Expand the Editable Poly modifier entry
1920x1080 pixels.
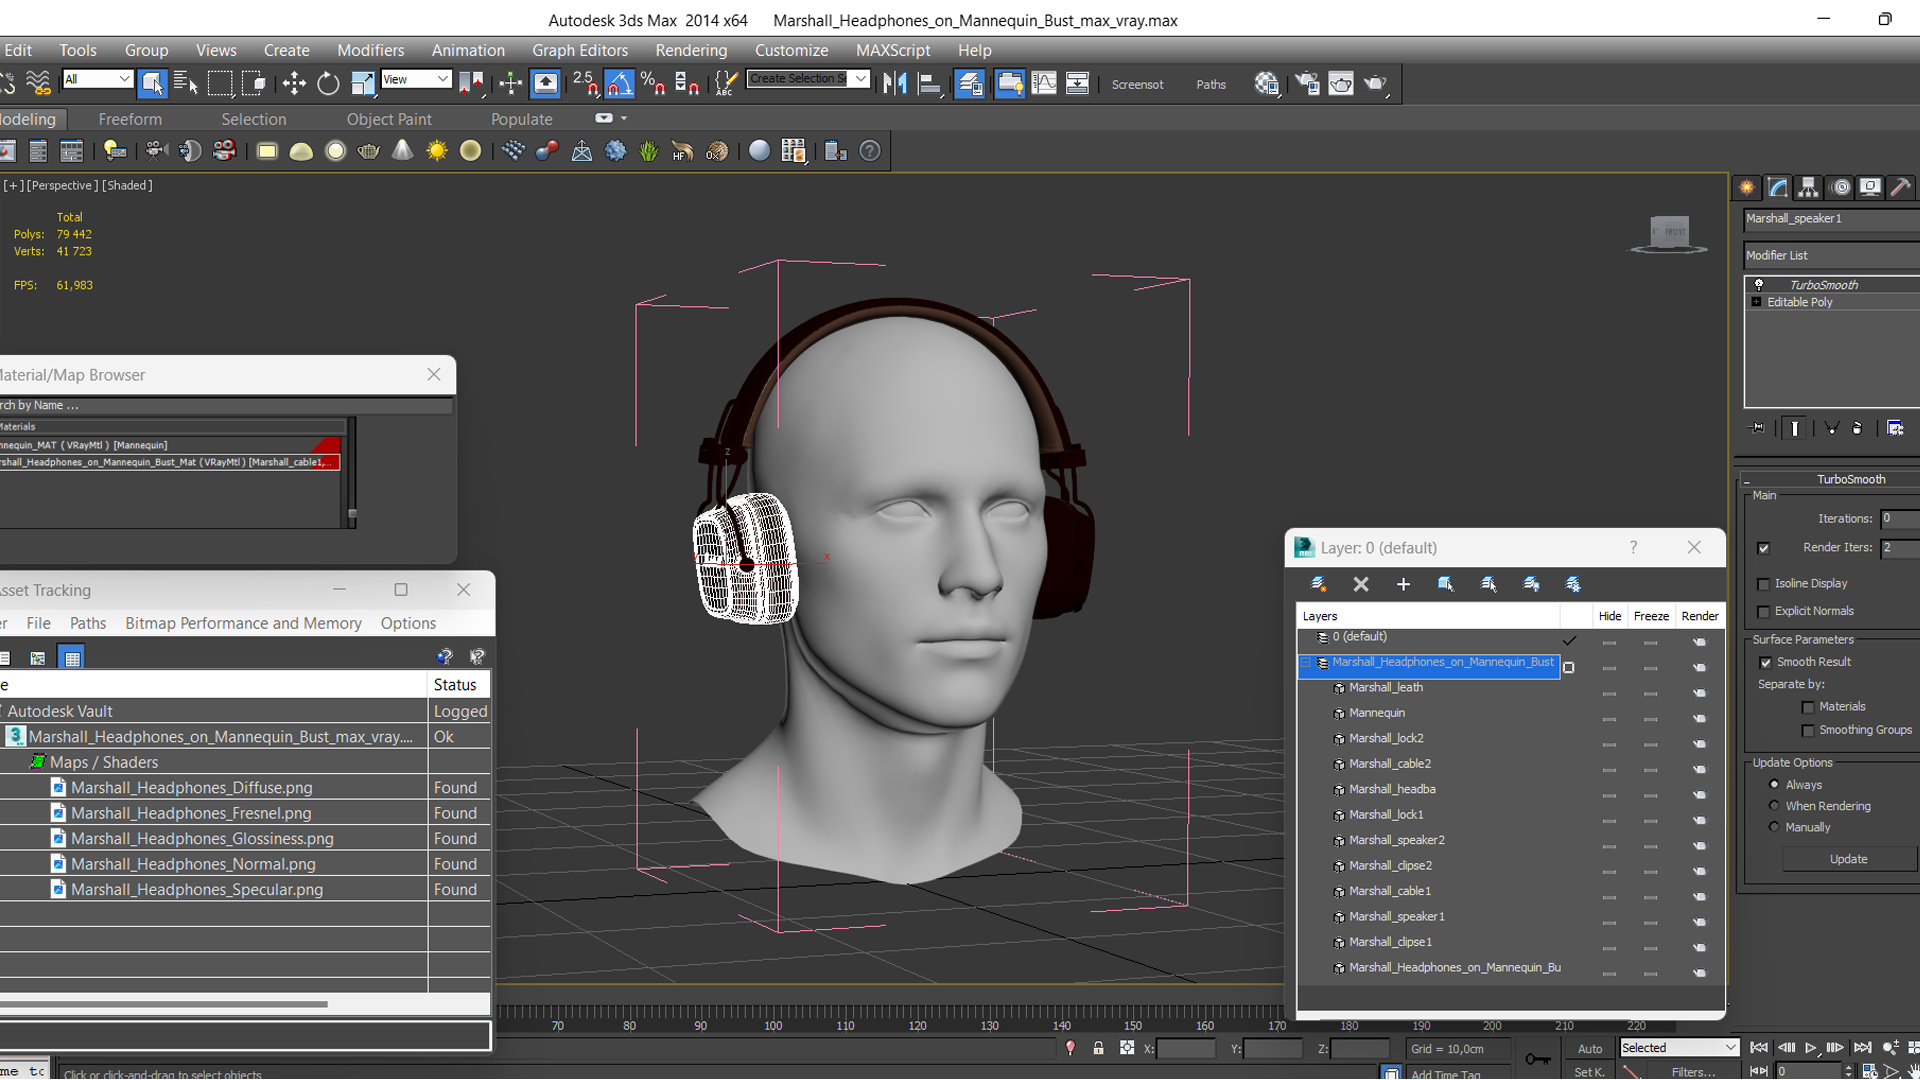[x=1756, y=302]
